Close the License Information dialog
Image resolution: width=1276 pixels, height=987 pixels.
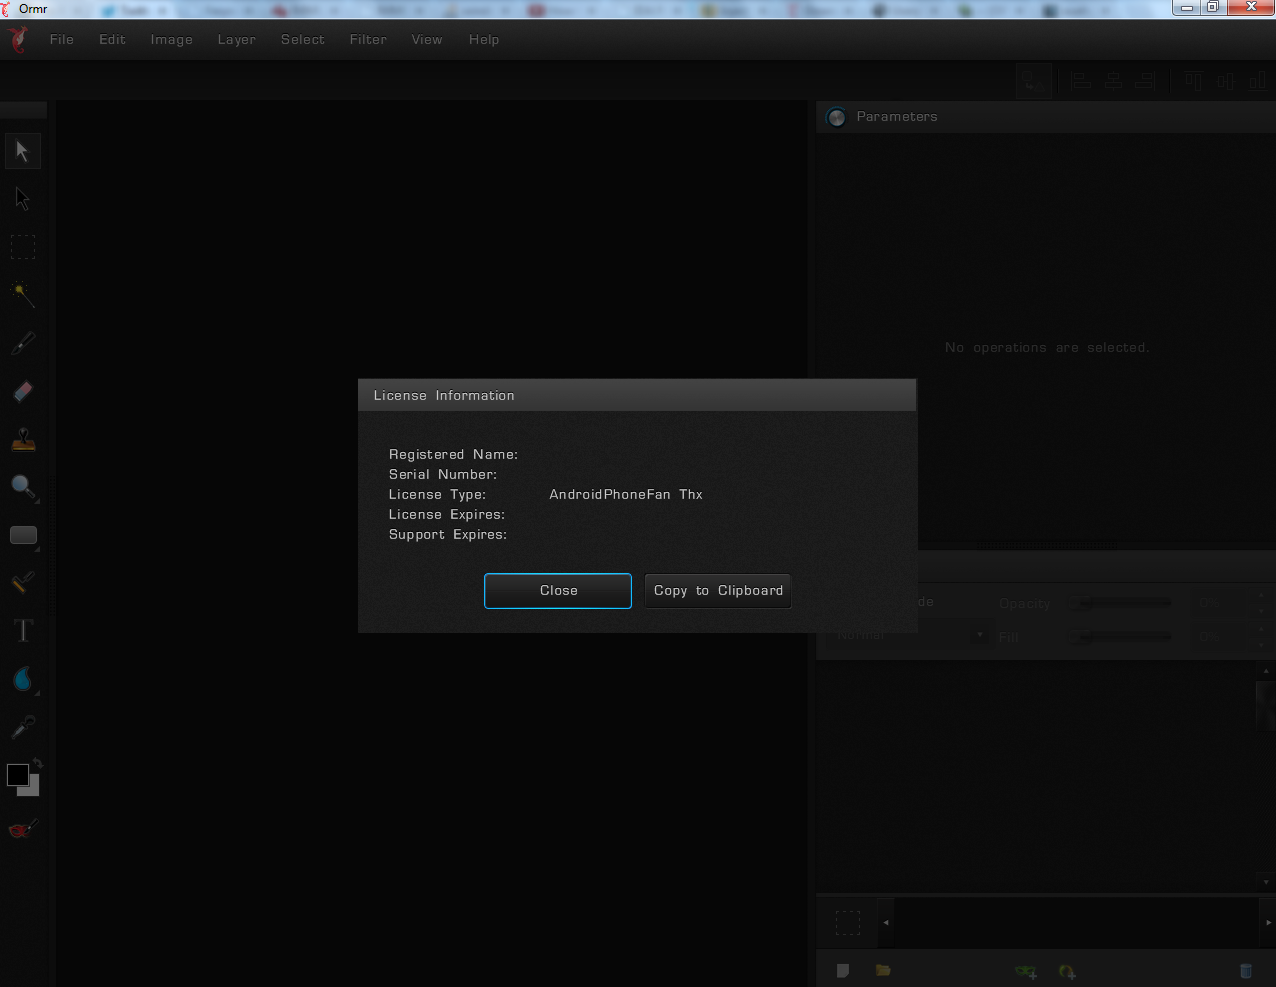coord(558,591)
